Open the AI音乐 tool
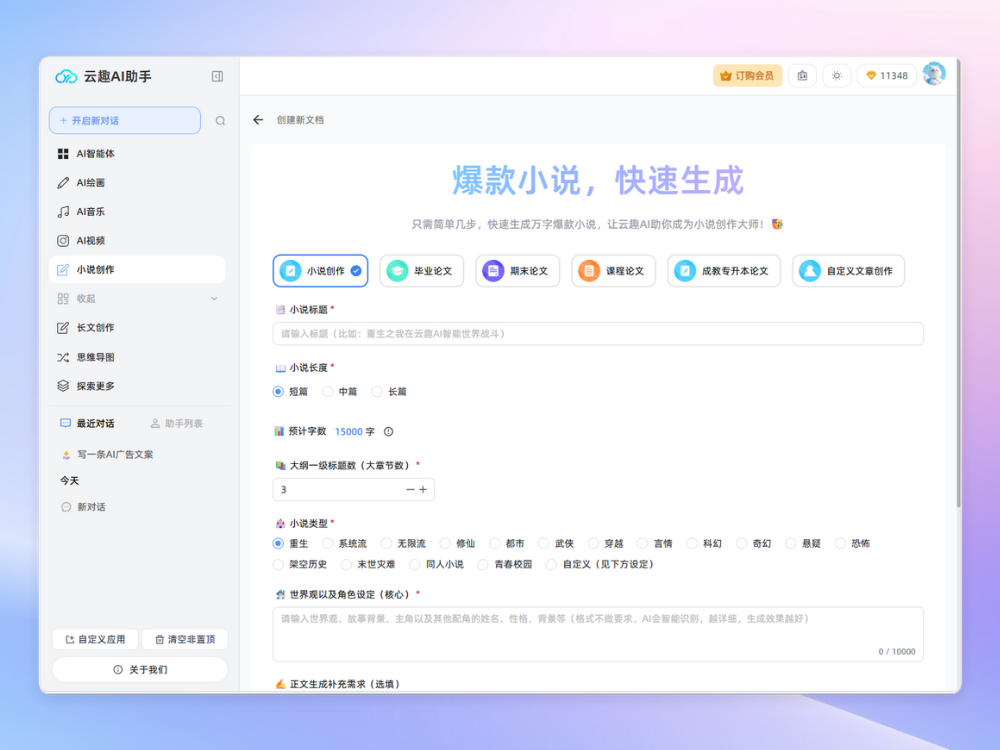Image resolution: width=1000 pixels, height=750 pixels. (90, 211)
